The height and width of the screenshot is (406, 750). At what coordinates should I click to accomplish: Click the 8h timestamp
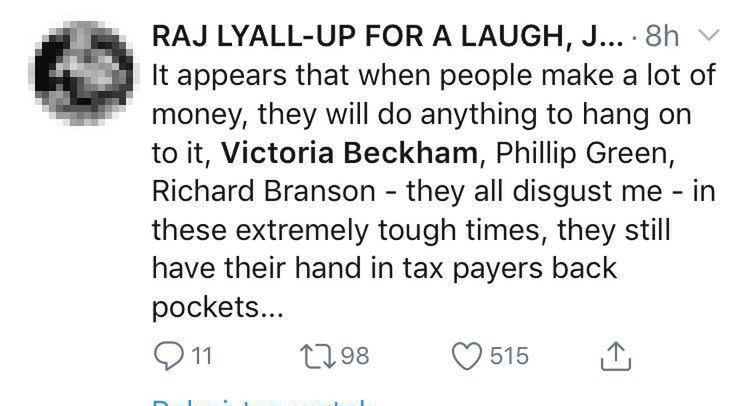click(x=664, y=38)
